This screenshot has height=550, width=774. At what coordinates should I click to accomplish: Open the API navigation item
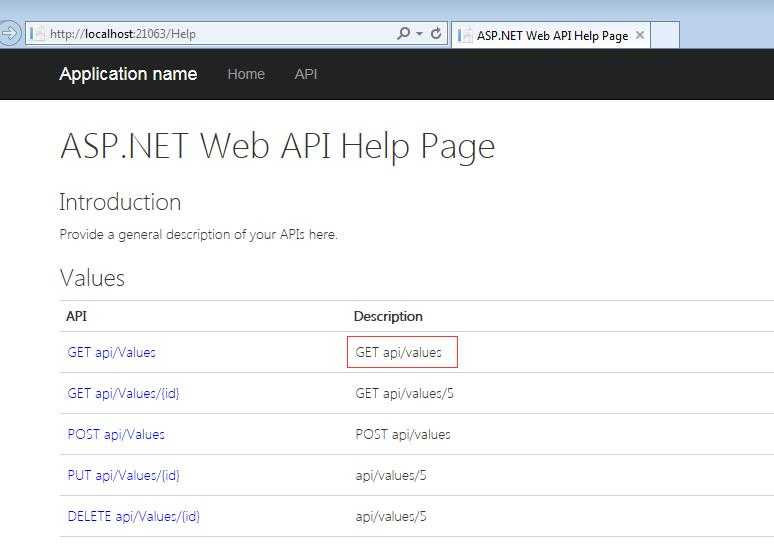coord(306,74)
